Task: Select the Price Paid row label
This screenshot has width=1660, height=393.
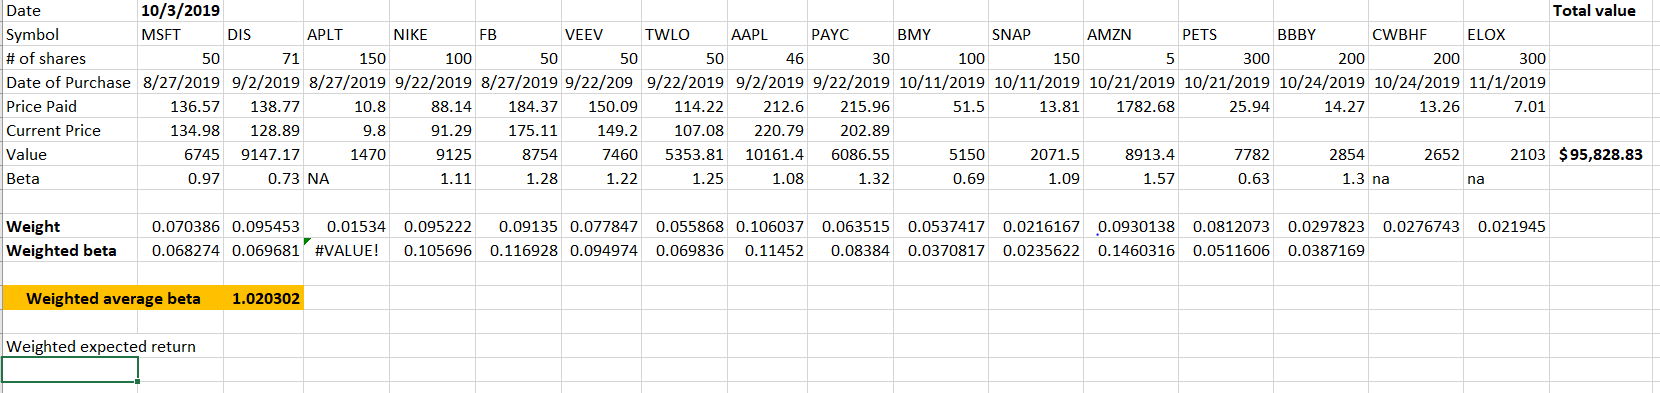Action: click(70, 106)
